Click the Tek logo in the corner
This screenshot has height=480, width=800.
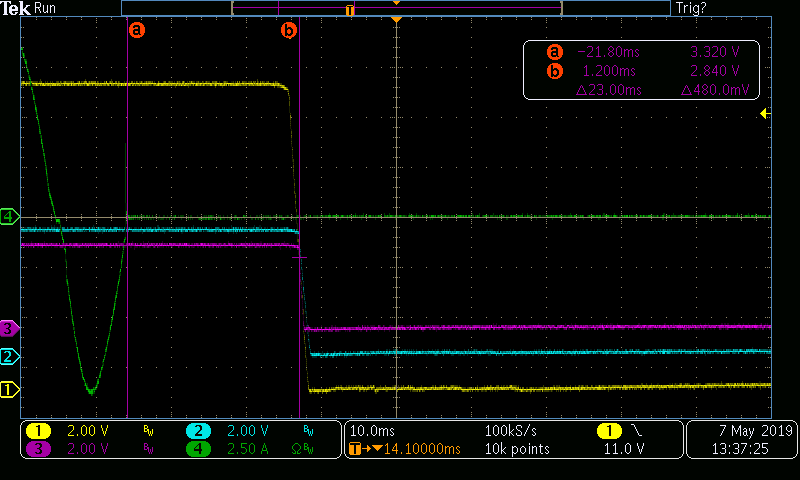pyautogui.click(x=15, y=8)
